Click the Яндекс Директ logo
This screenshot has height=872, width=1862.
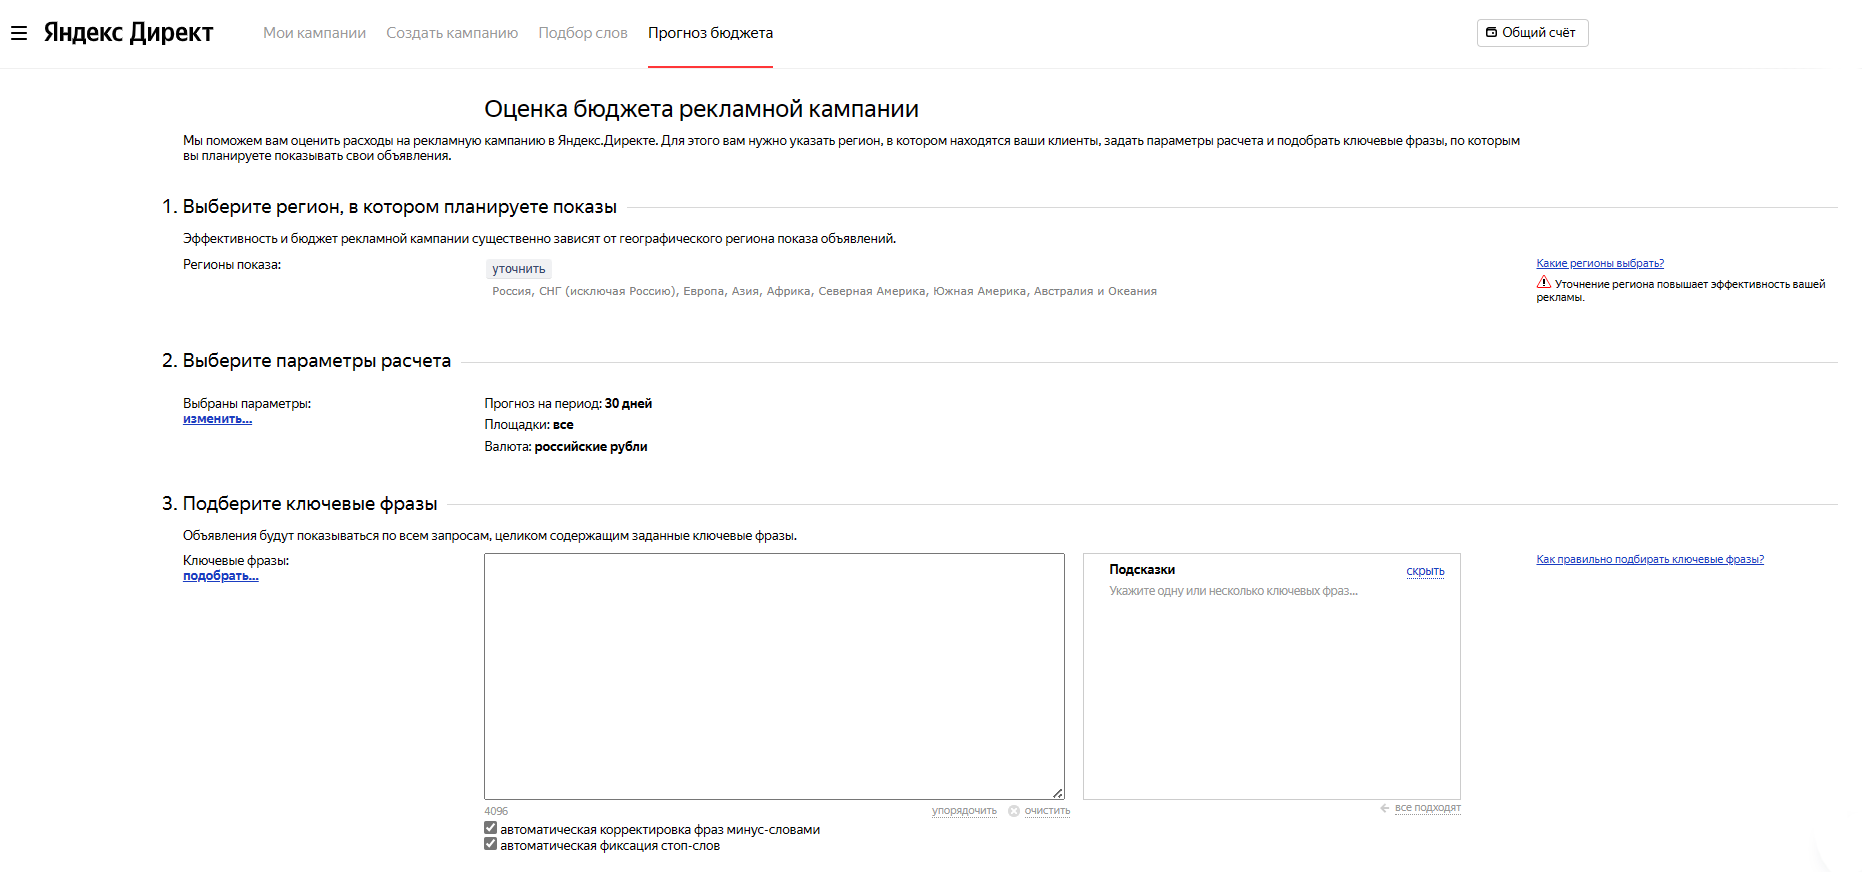tap(128, 33)
